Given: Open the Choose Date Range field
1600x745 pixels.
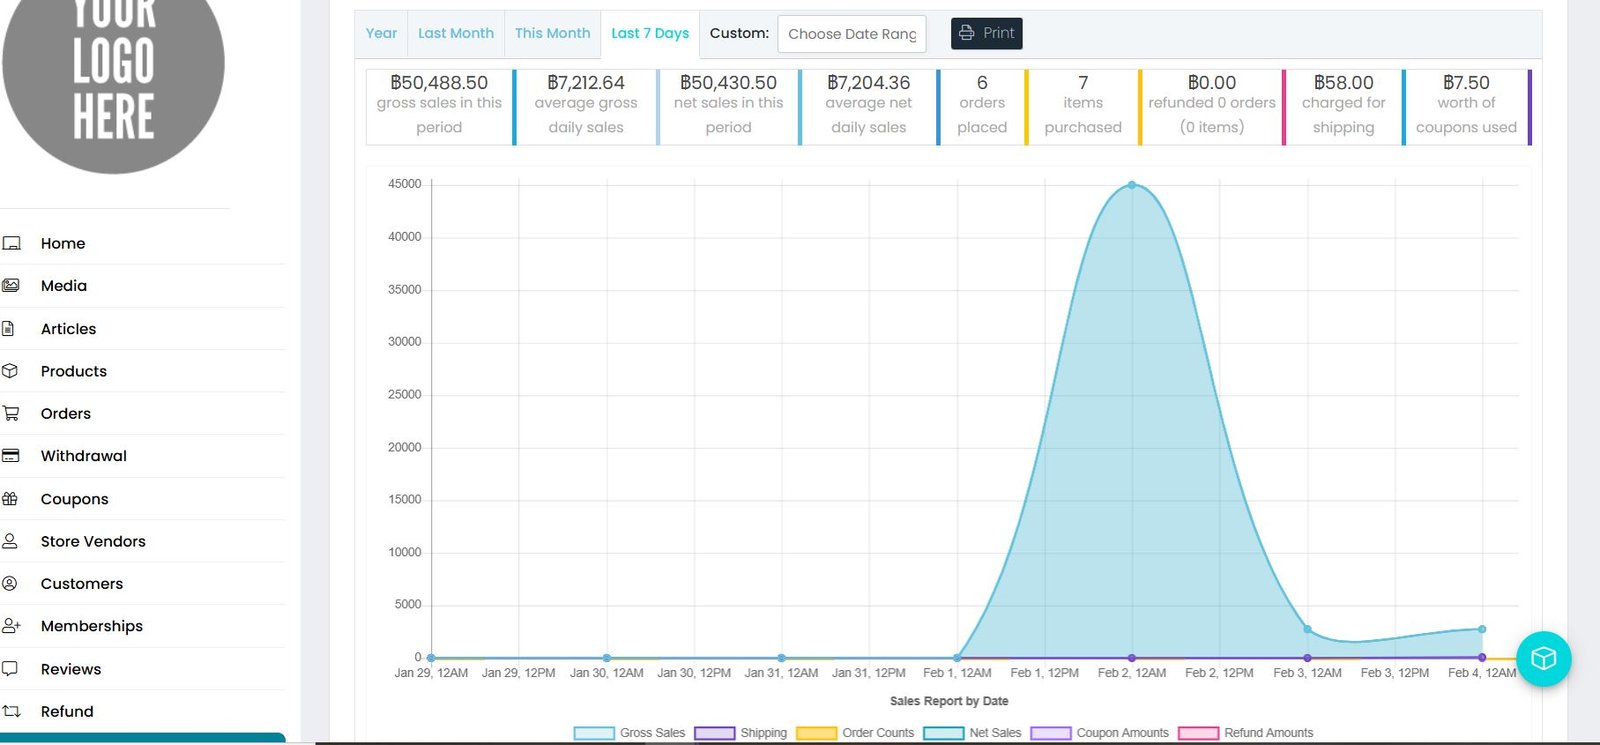Looking at the screenshot, I should click(851, 34).
